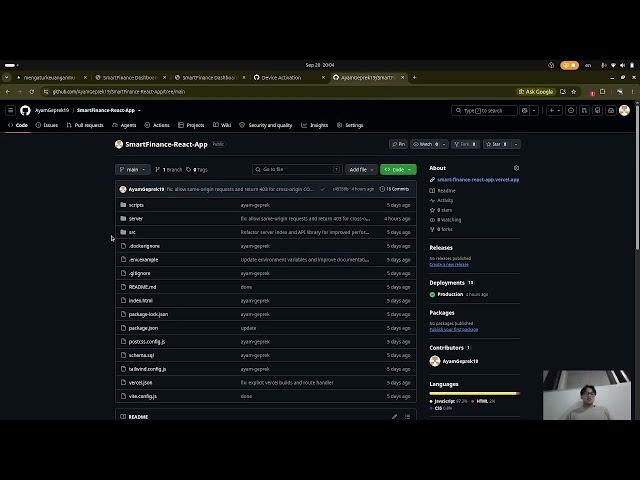Open the README.md file
Screen dimensions: 640x480
click(142, 287)
